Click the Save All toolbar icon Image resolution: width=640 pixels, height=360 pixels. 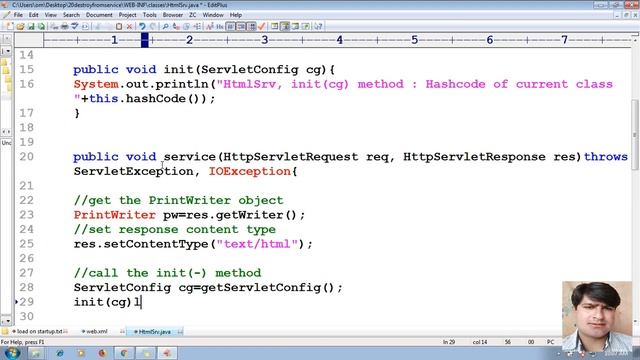(x=41, y=27)
